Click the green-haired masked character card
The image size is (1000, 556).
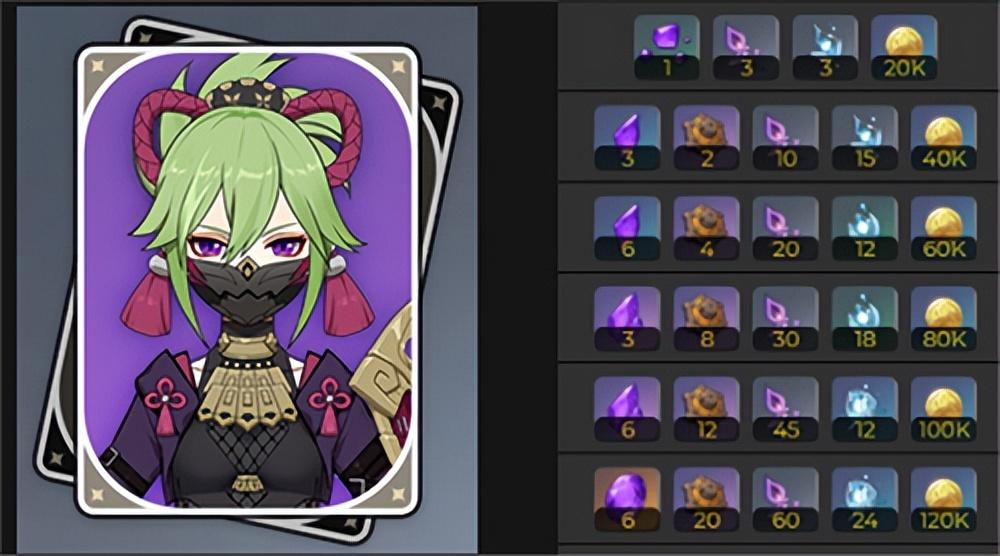pos(247,279)
